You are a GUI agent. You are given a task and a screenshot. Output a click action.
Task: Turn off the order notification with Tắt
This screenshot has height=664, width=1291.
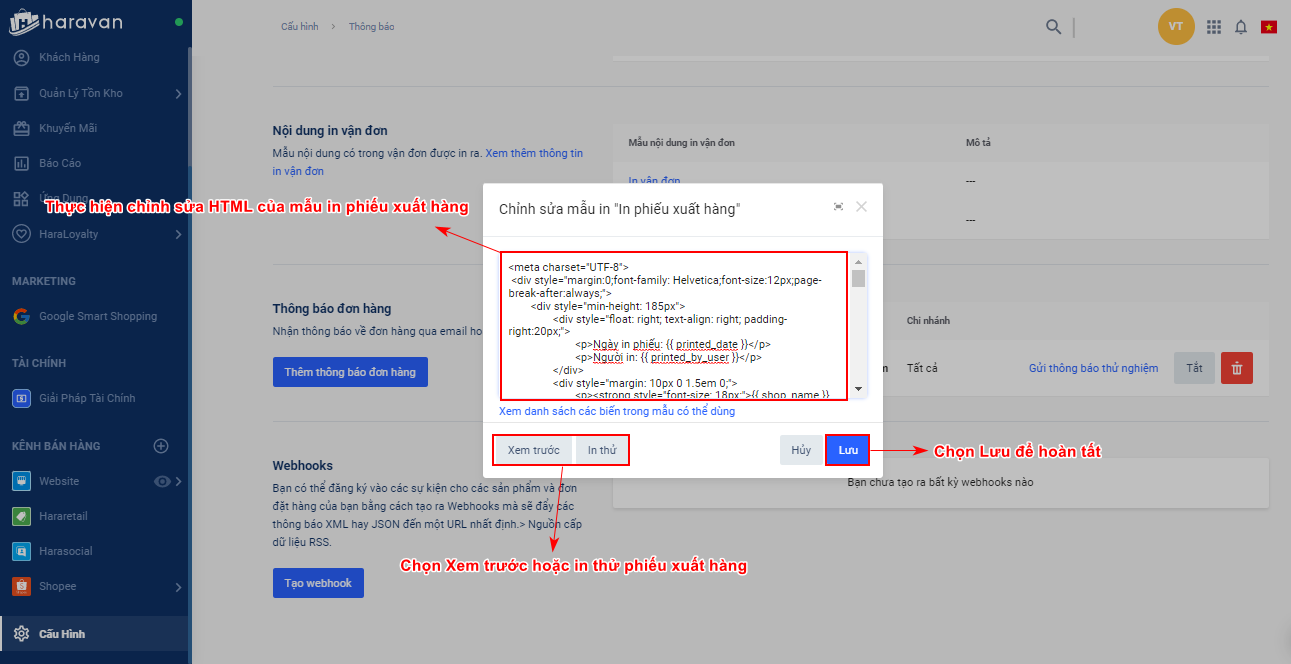1194,368
